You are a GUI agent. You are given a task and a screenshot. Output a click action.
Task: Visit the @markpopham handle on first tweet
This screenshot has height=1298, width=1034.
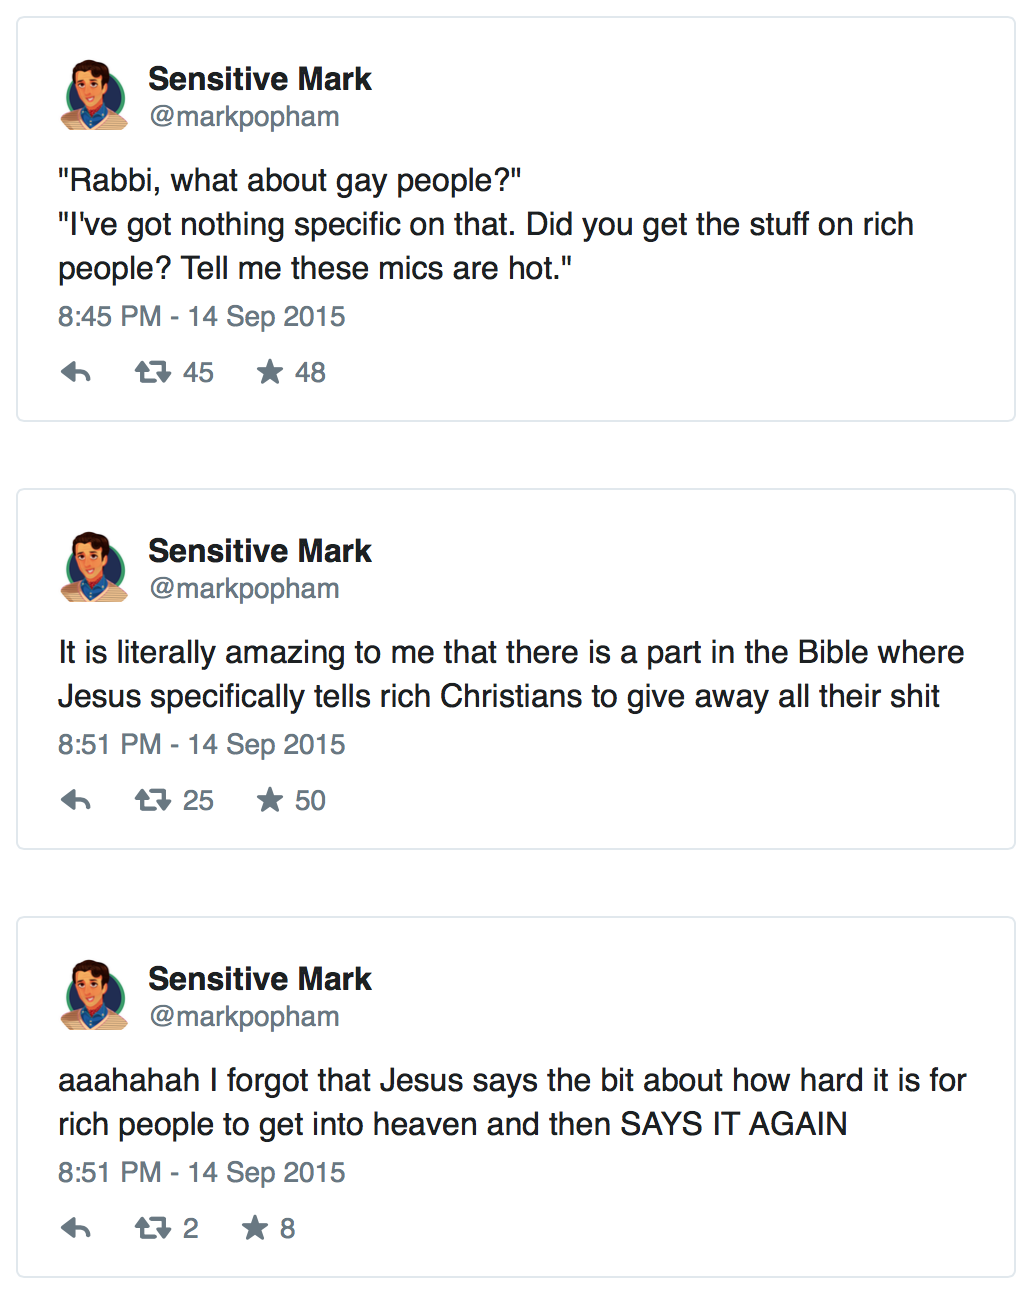click(x=244, y=117)
